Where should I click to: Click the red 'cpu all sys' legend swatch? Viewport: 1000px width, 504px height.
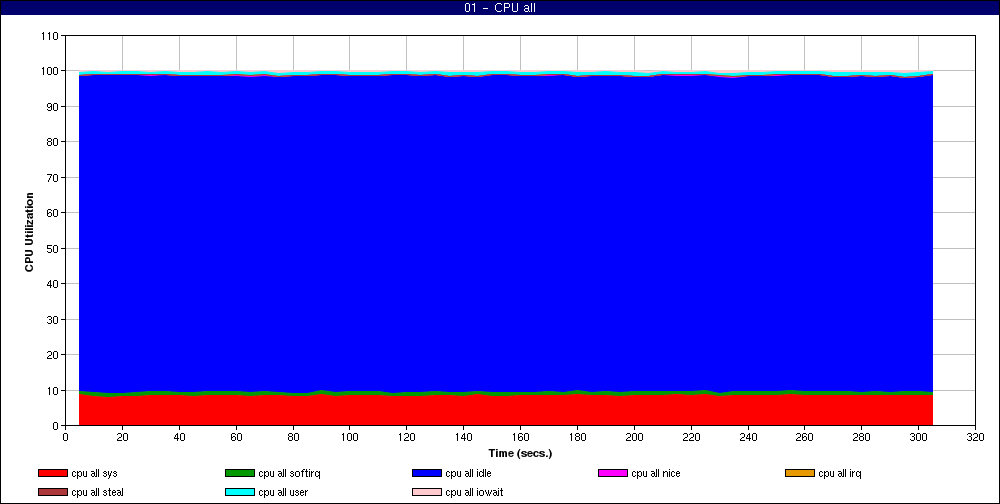coord(52,473)
